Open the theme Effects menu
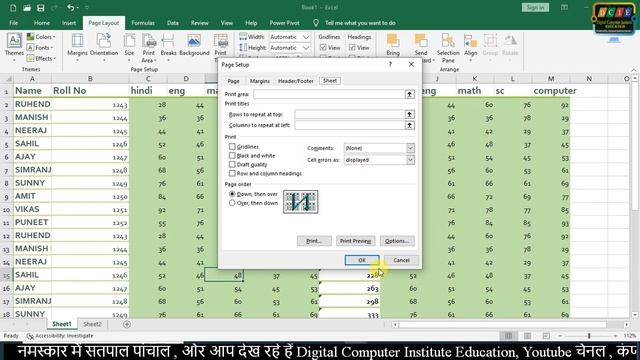The image size is (640, 360). 41,58
